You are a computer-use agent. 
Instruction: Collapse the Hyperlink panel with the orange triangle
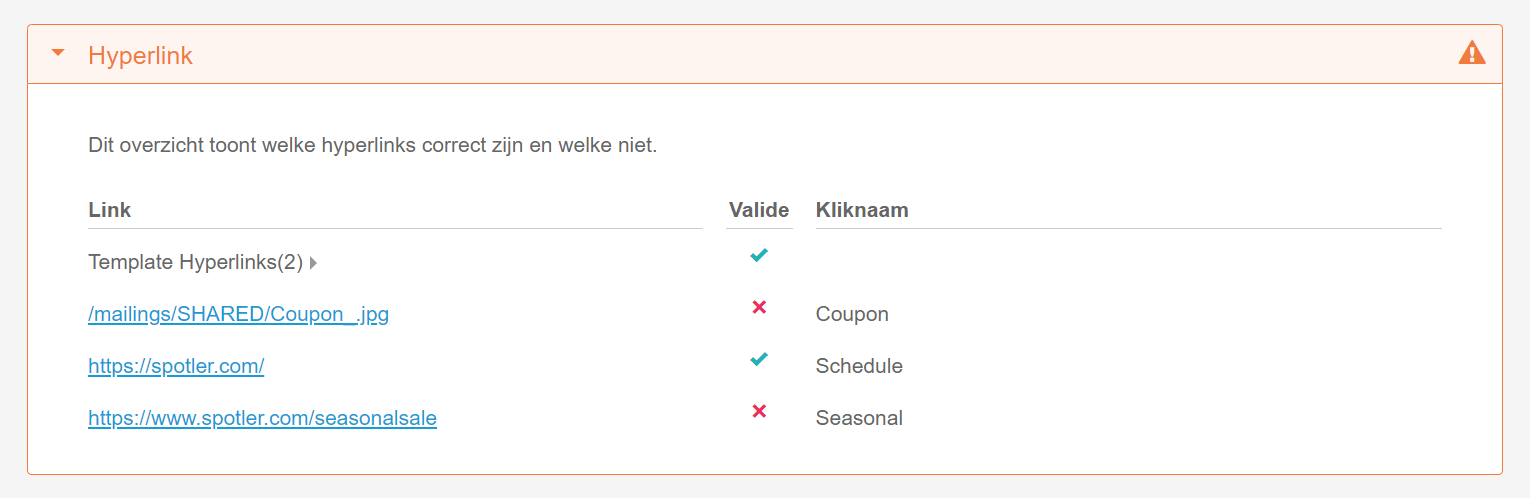pyautogui.click(x=58, y=54)
